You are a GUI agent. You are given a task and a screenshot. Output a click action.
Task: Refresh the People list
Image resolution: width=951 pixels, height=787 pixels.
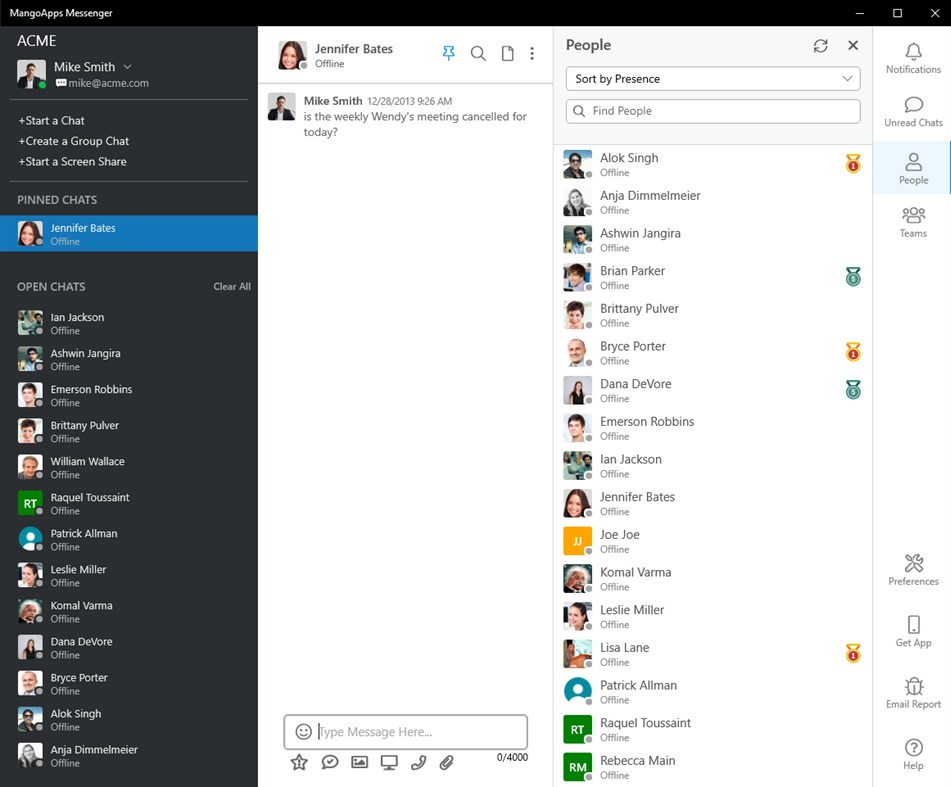coord(821,45)
